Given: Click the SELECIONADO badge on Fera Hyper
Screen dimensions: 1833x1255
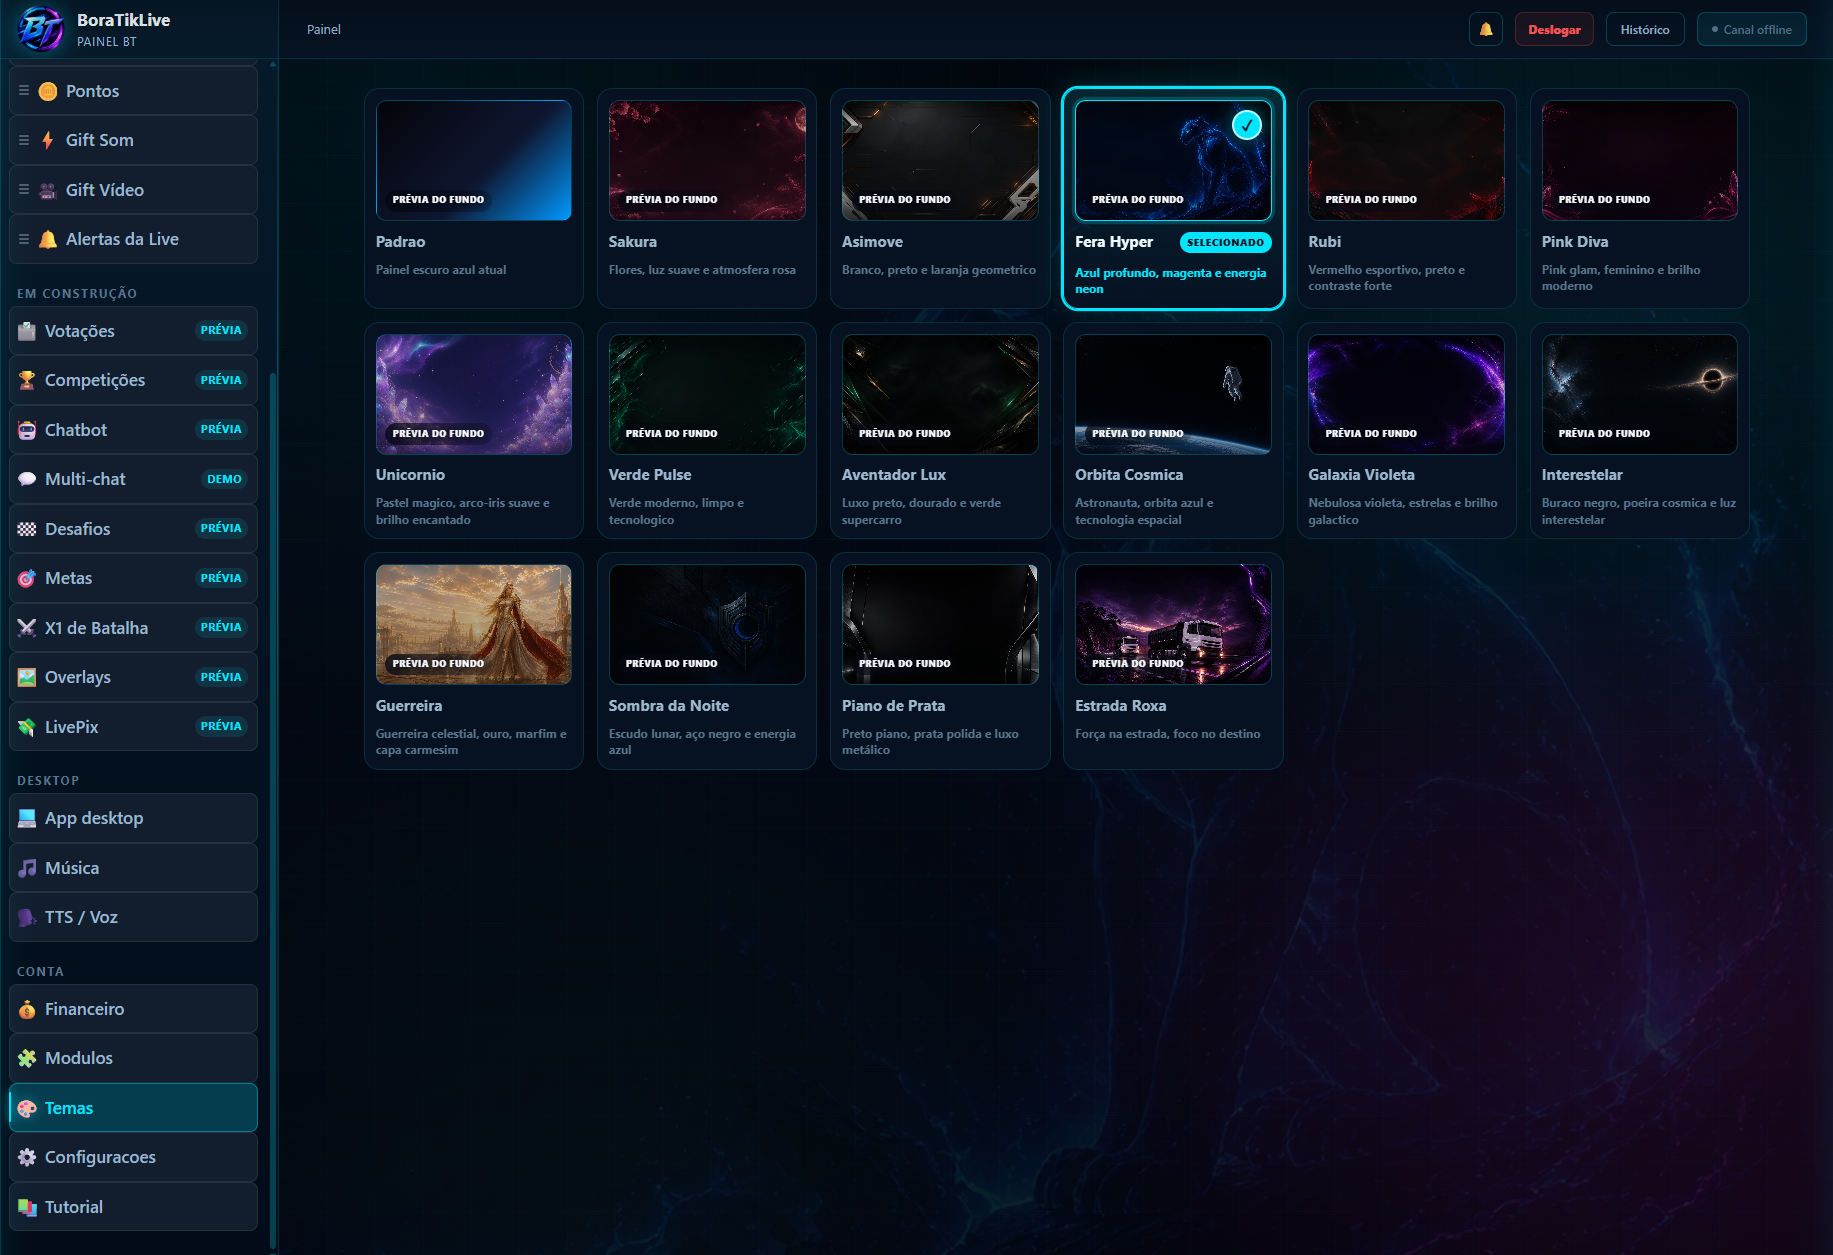Looking at the screenshot, I should (x=1225, y=242).
